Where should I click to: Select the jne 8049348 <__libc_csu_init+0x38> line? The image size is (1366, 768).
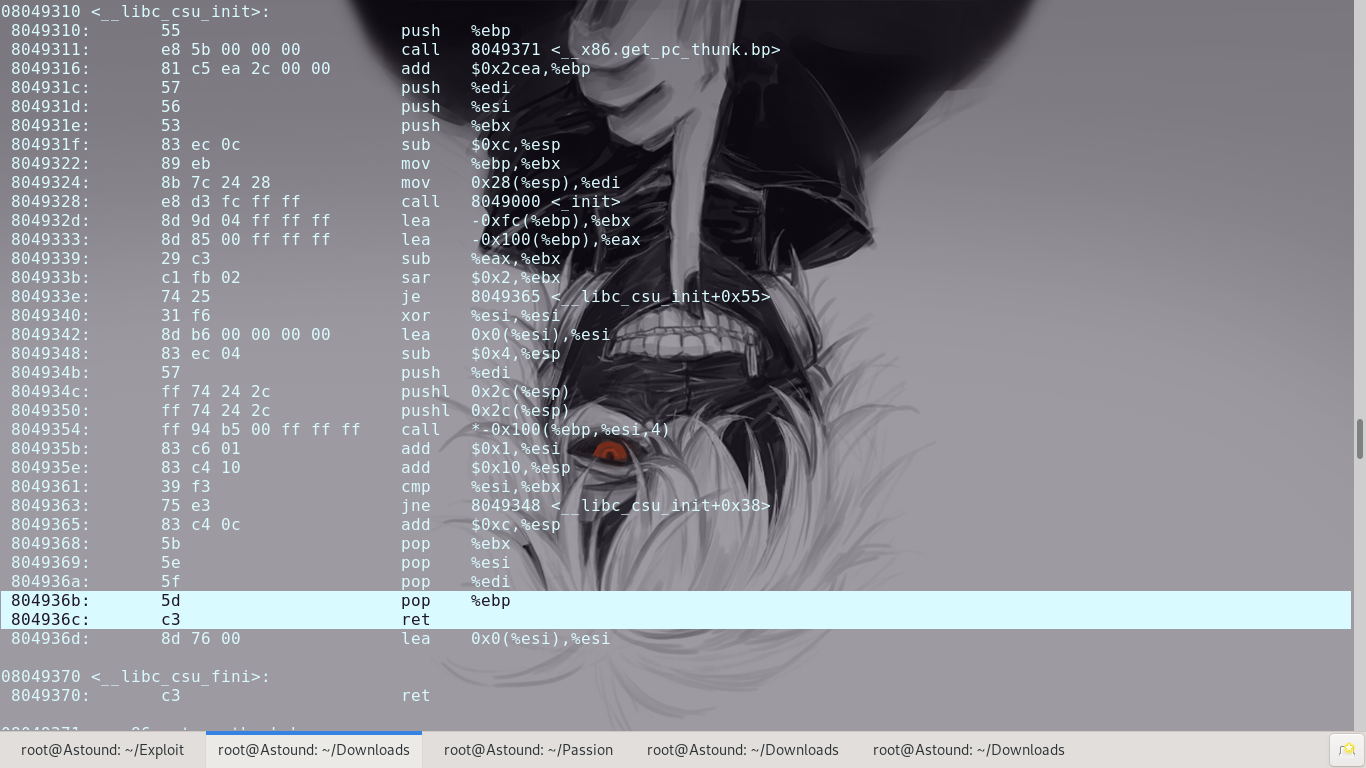click(x=585, y=506)
